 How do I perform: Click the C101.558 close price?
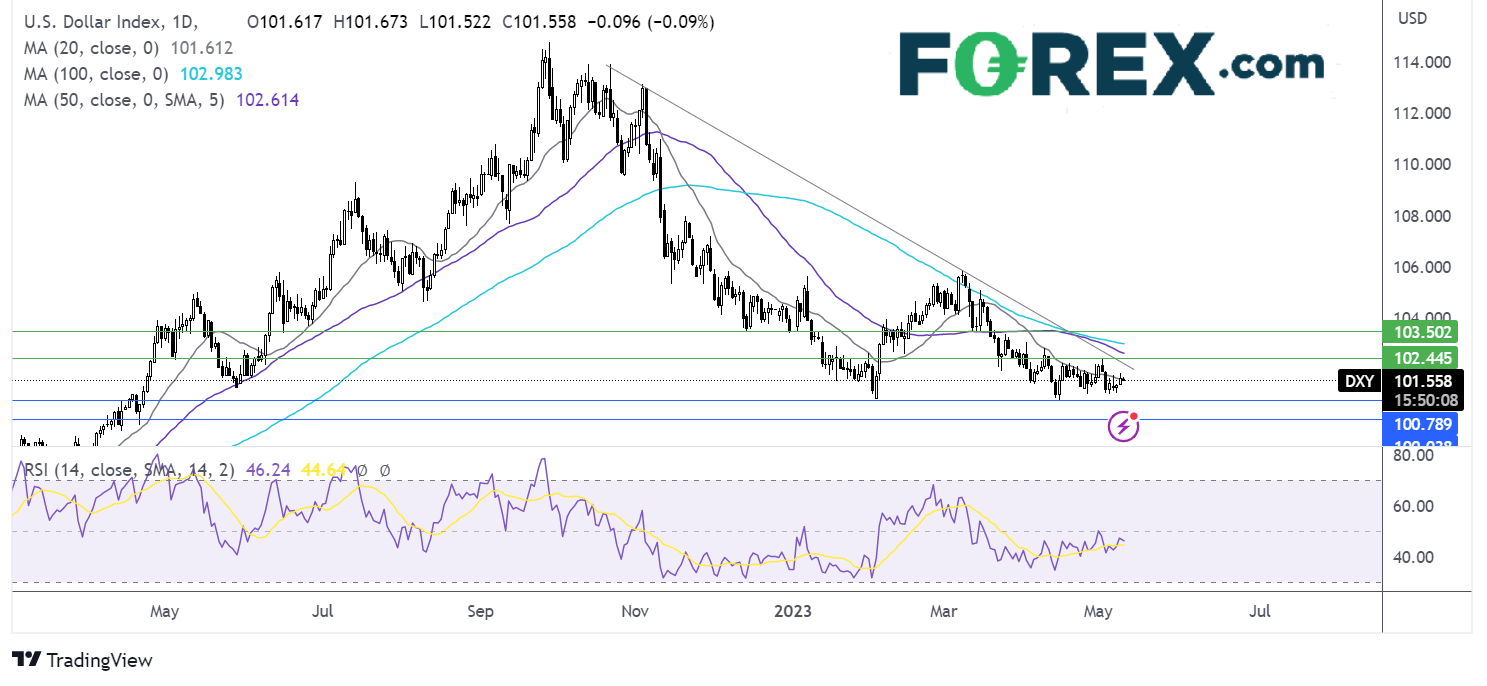[540, 23]
